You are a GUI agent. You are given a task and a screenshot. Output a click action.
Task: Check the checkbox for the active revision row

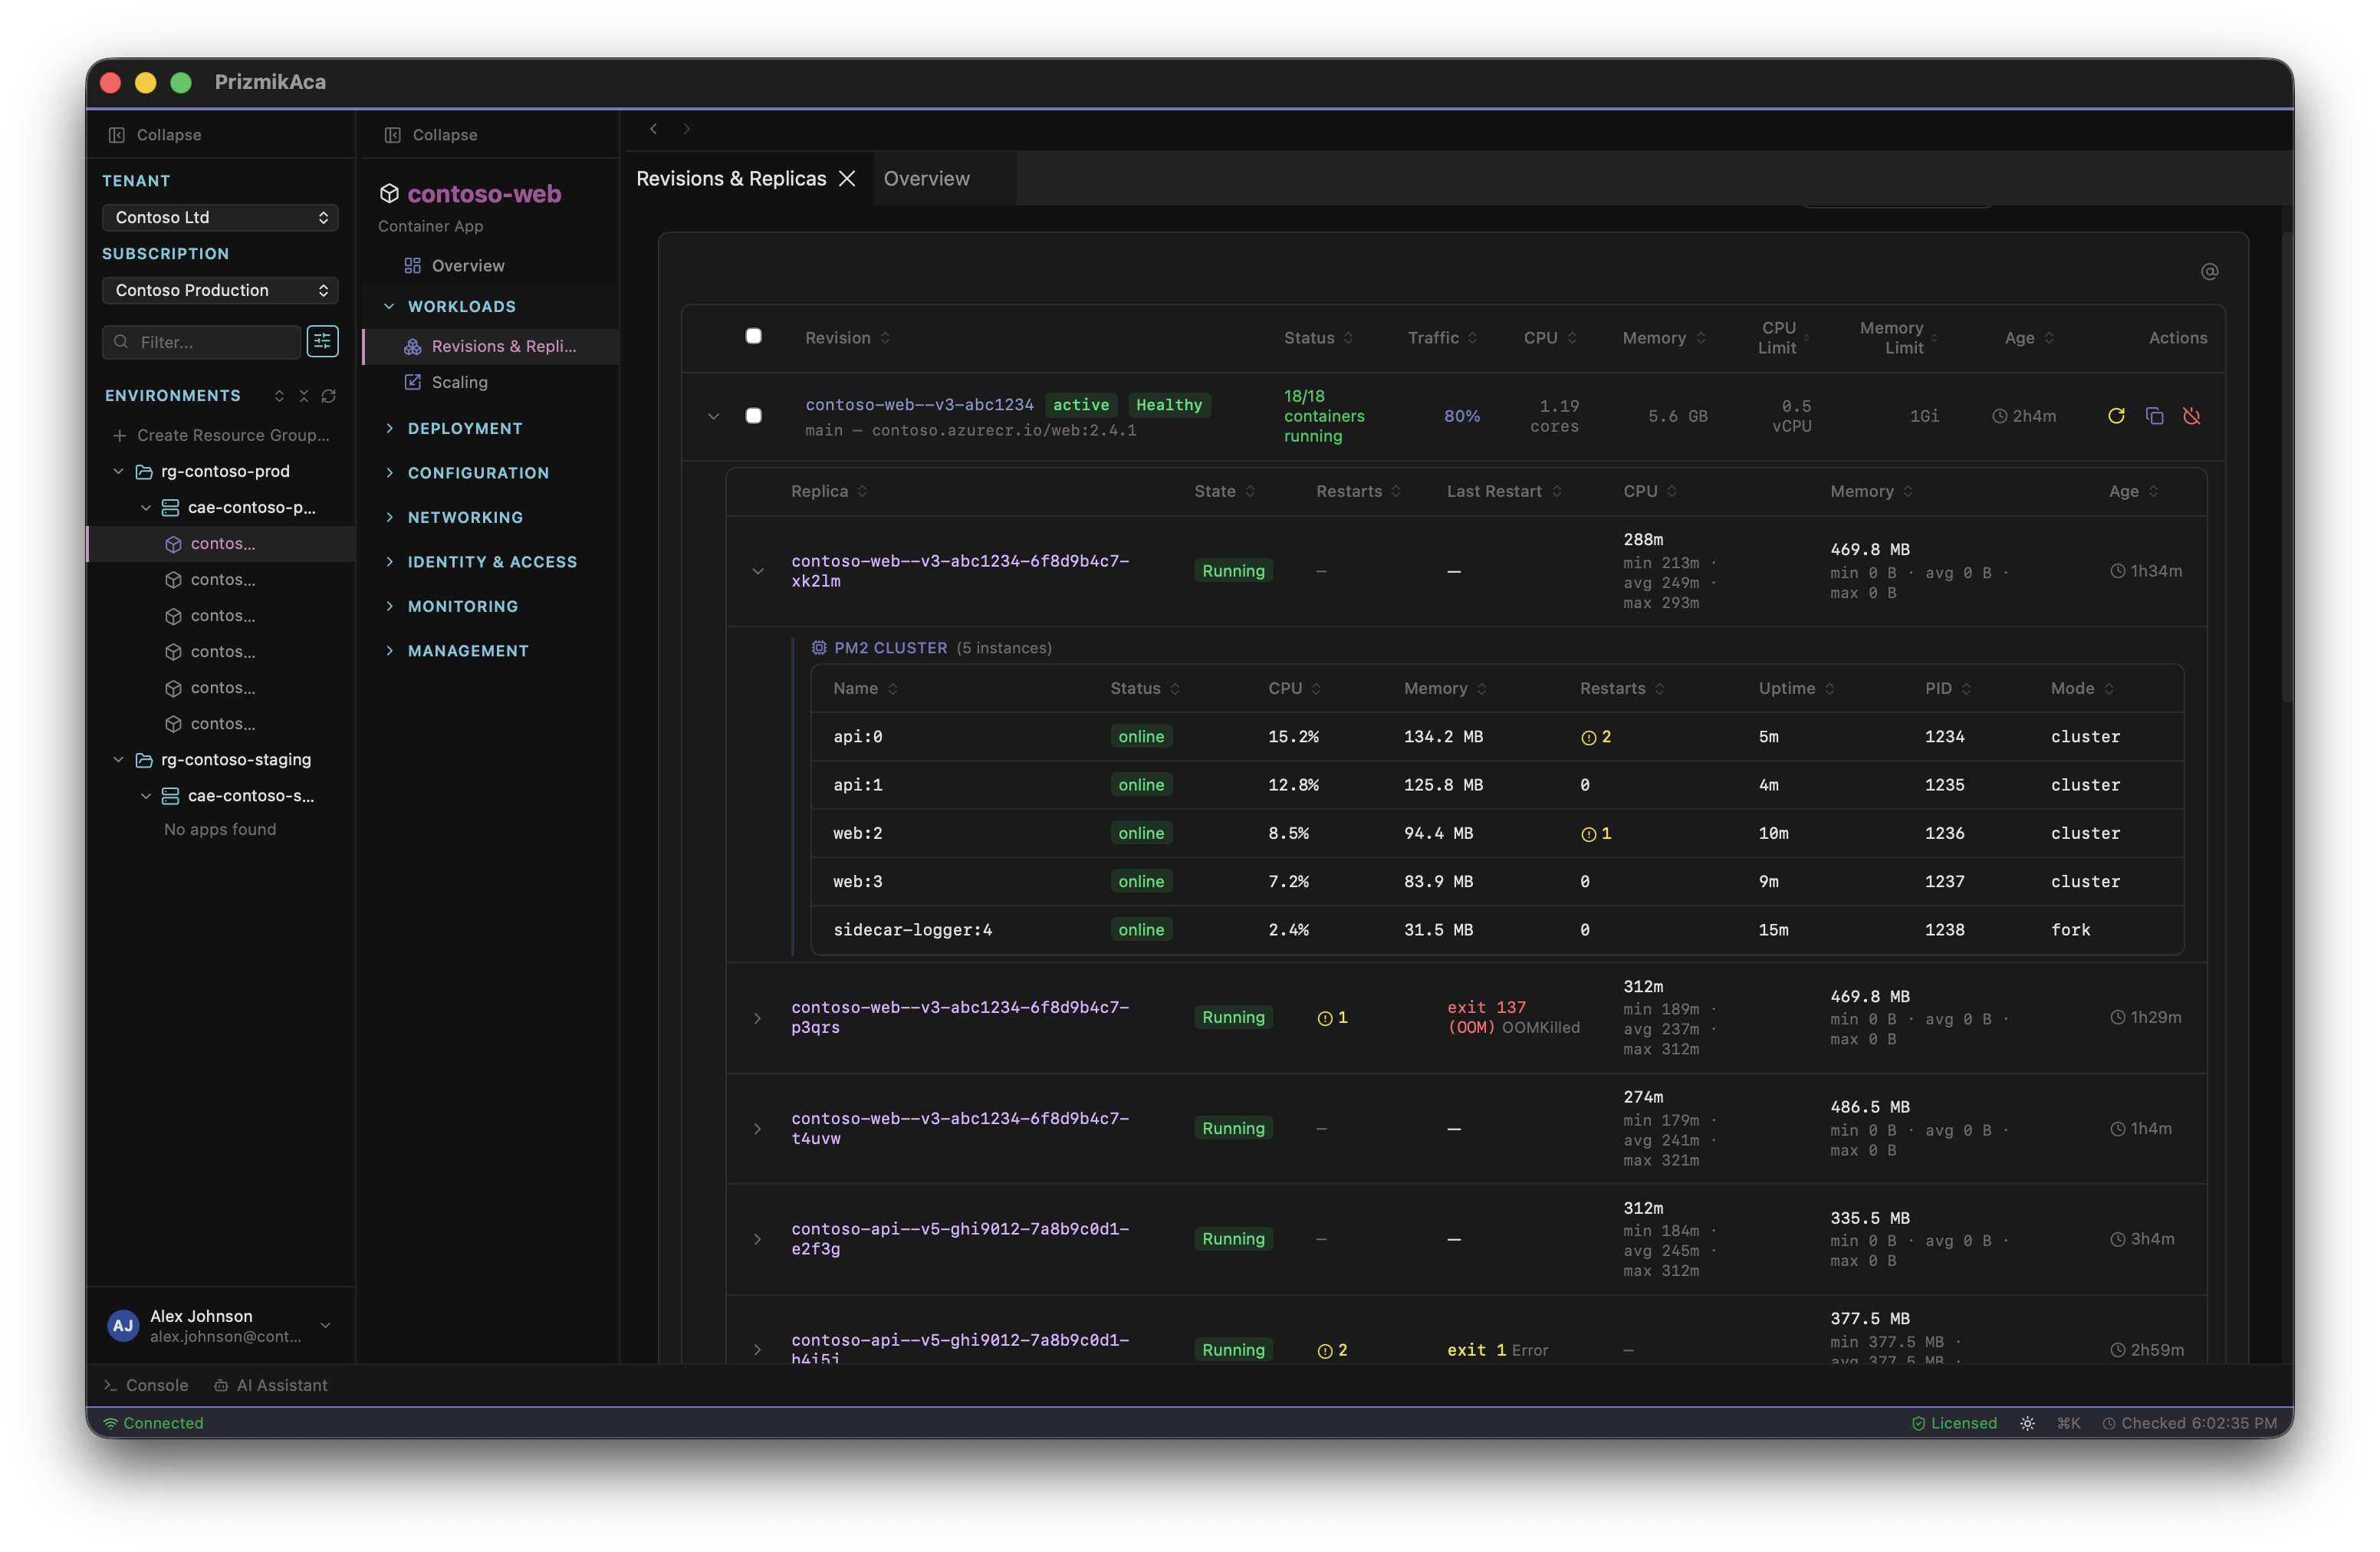click(754, 415)
